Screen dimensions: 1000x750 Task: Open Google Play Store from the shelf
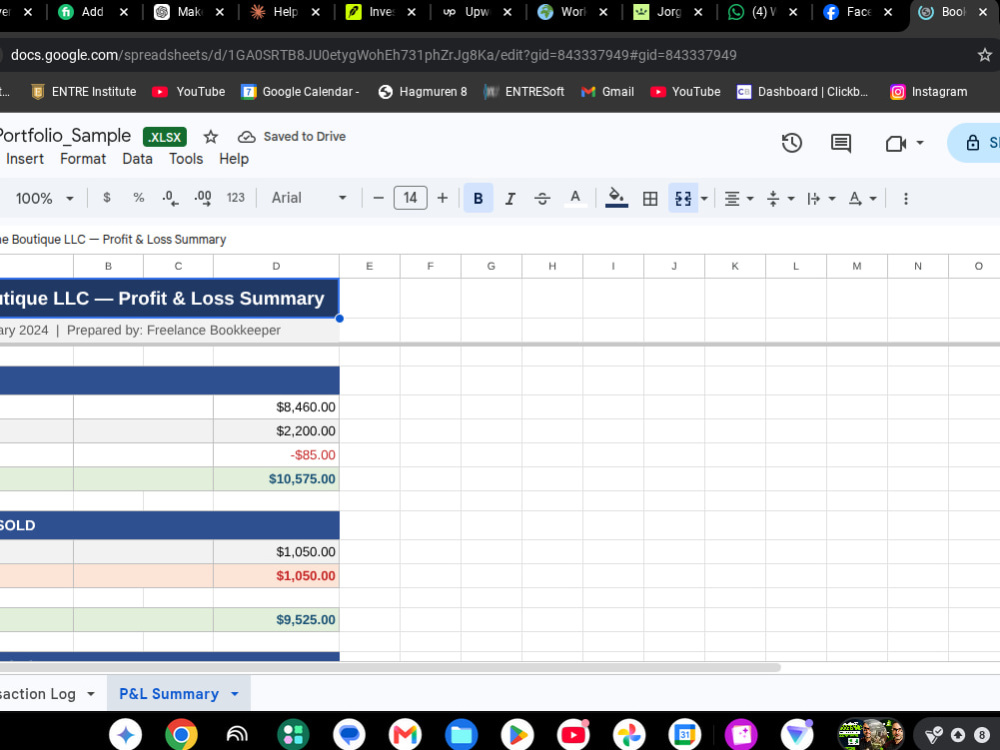[x=517, y=735]
